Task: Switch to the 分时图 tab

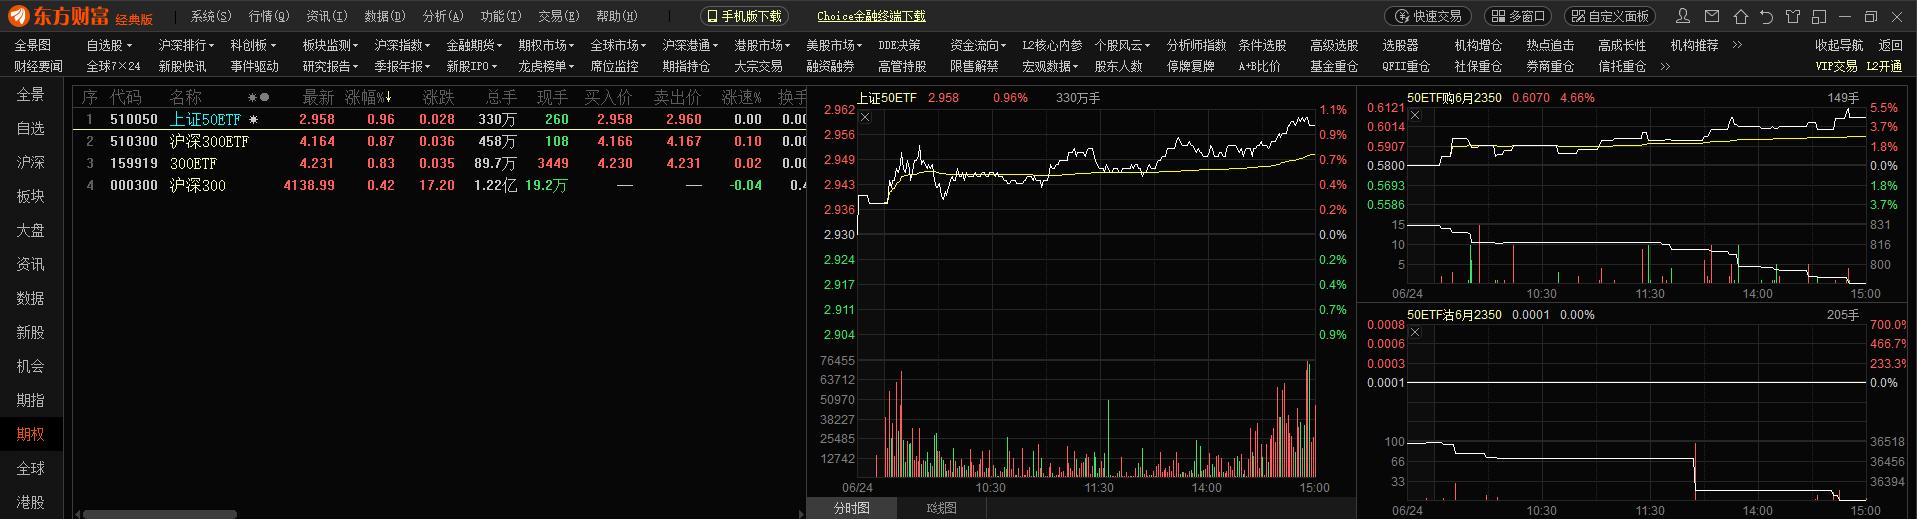Action: click(x=851, y=508)
